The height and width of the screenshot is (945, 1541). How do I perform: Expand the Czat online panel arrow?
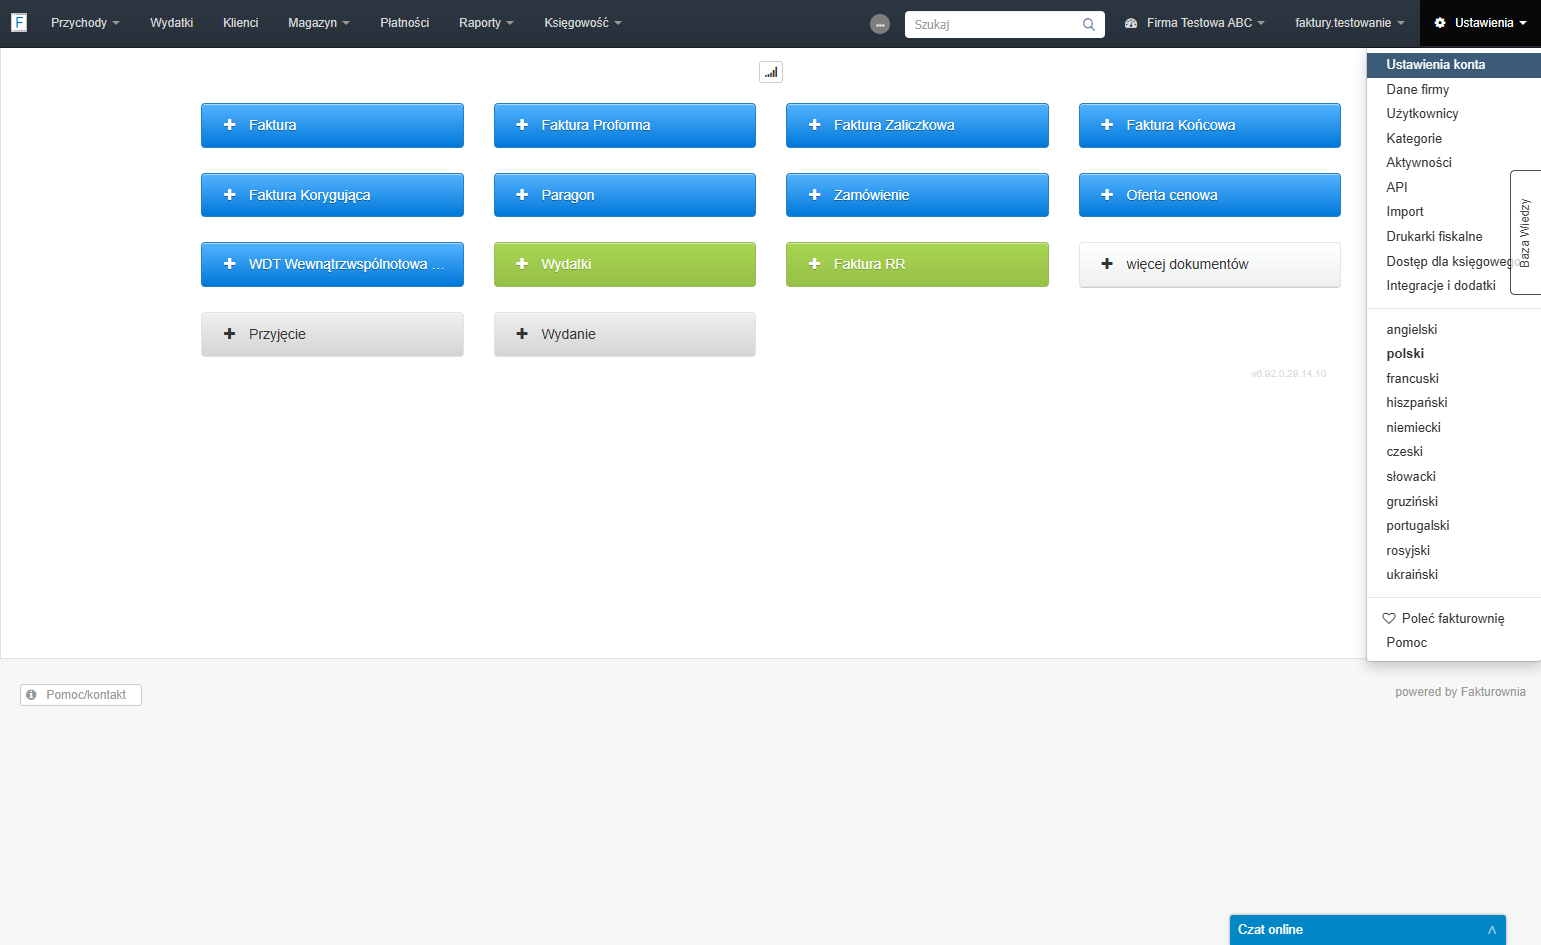1492,930
